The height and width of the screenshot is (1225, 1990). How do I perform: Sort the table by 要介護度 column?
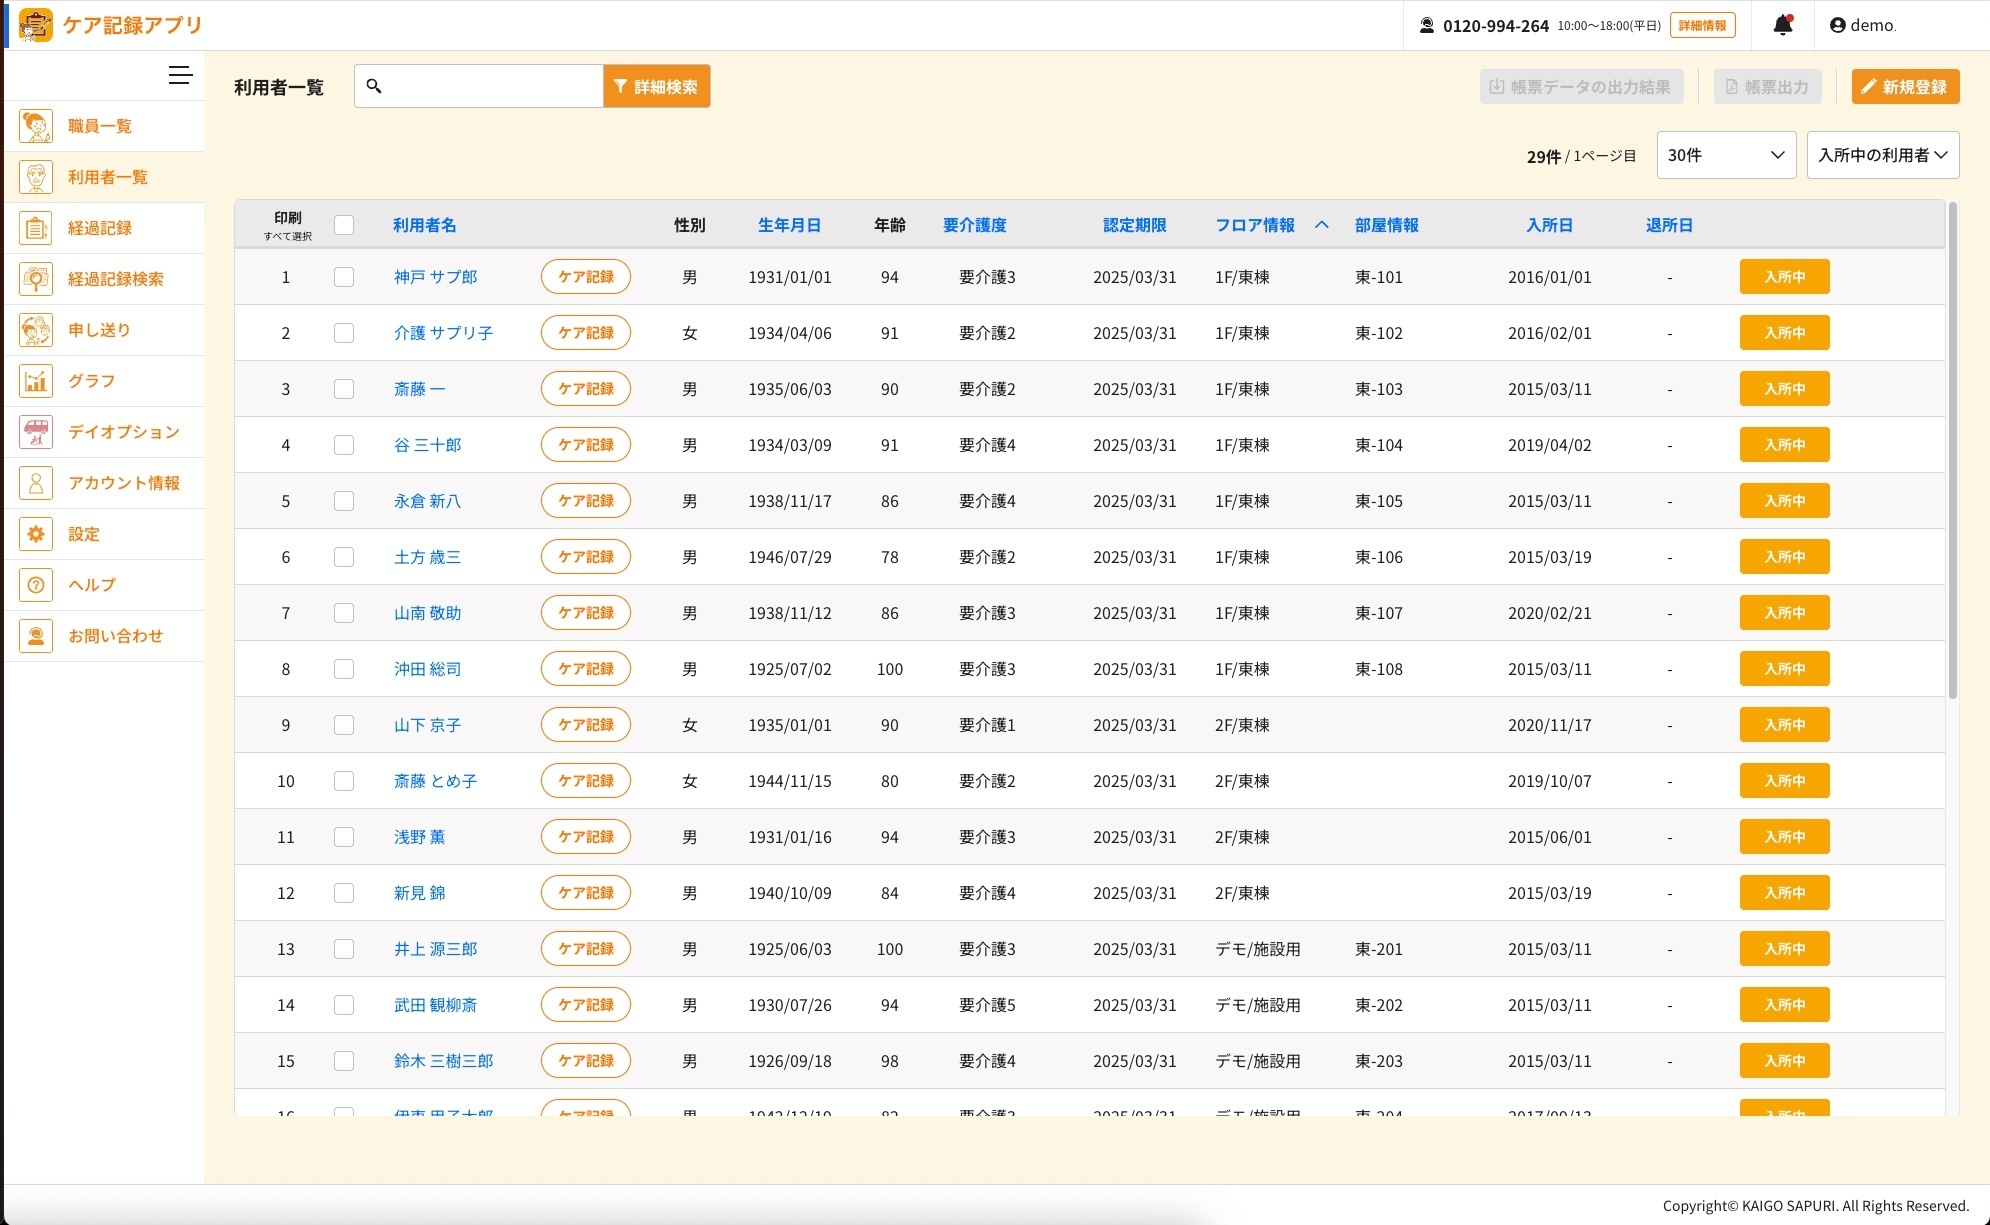(x=974, y=225)
